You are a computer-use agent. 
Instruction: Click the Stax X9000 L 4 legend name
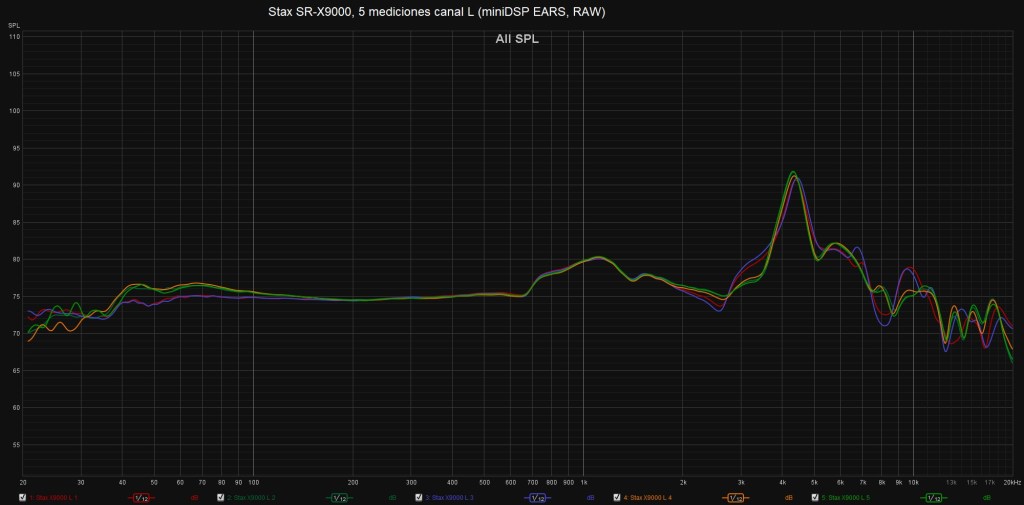648,497
